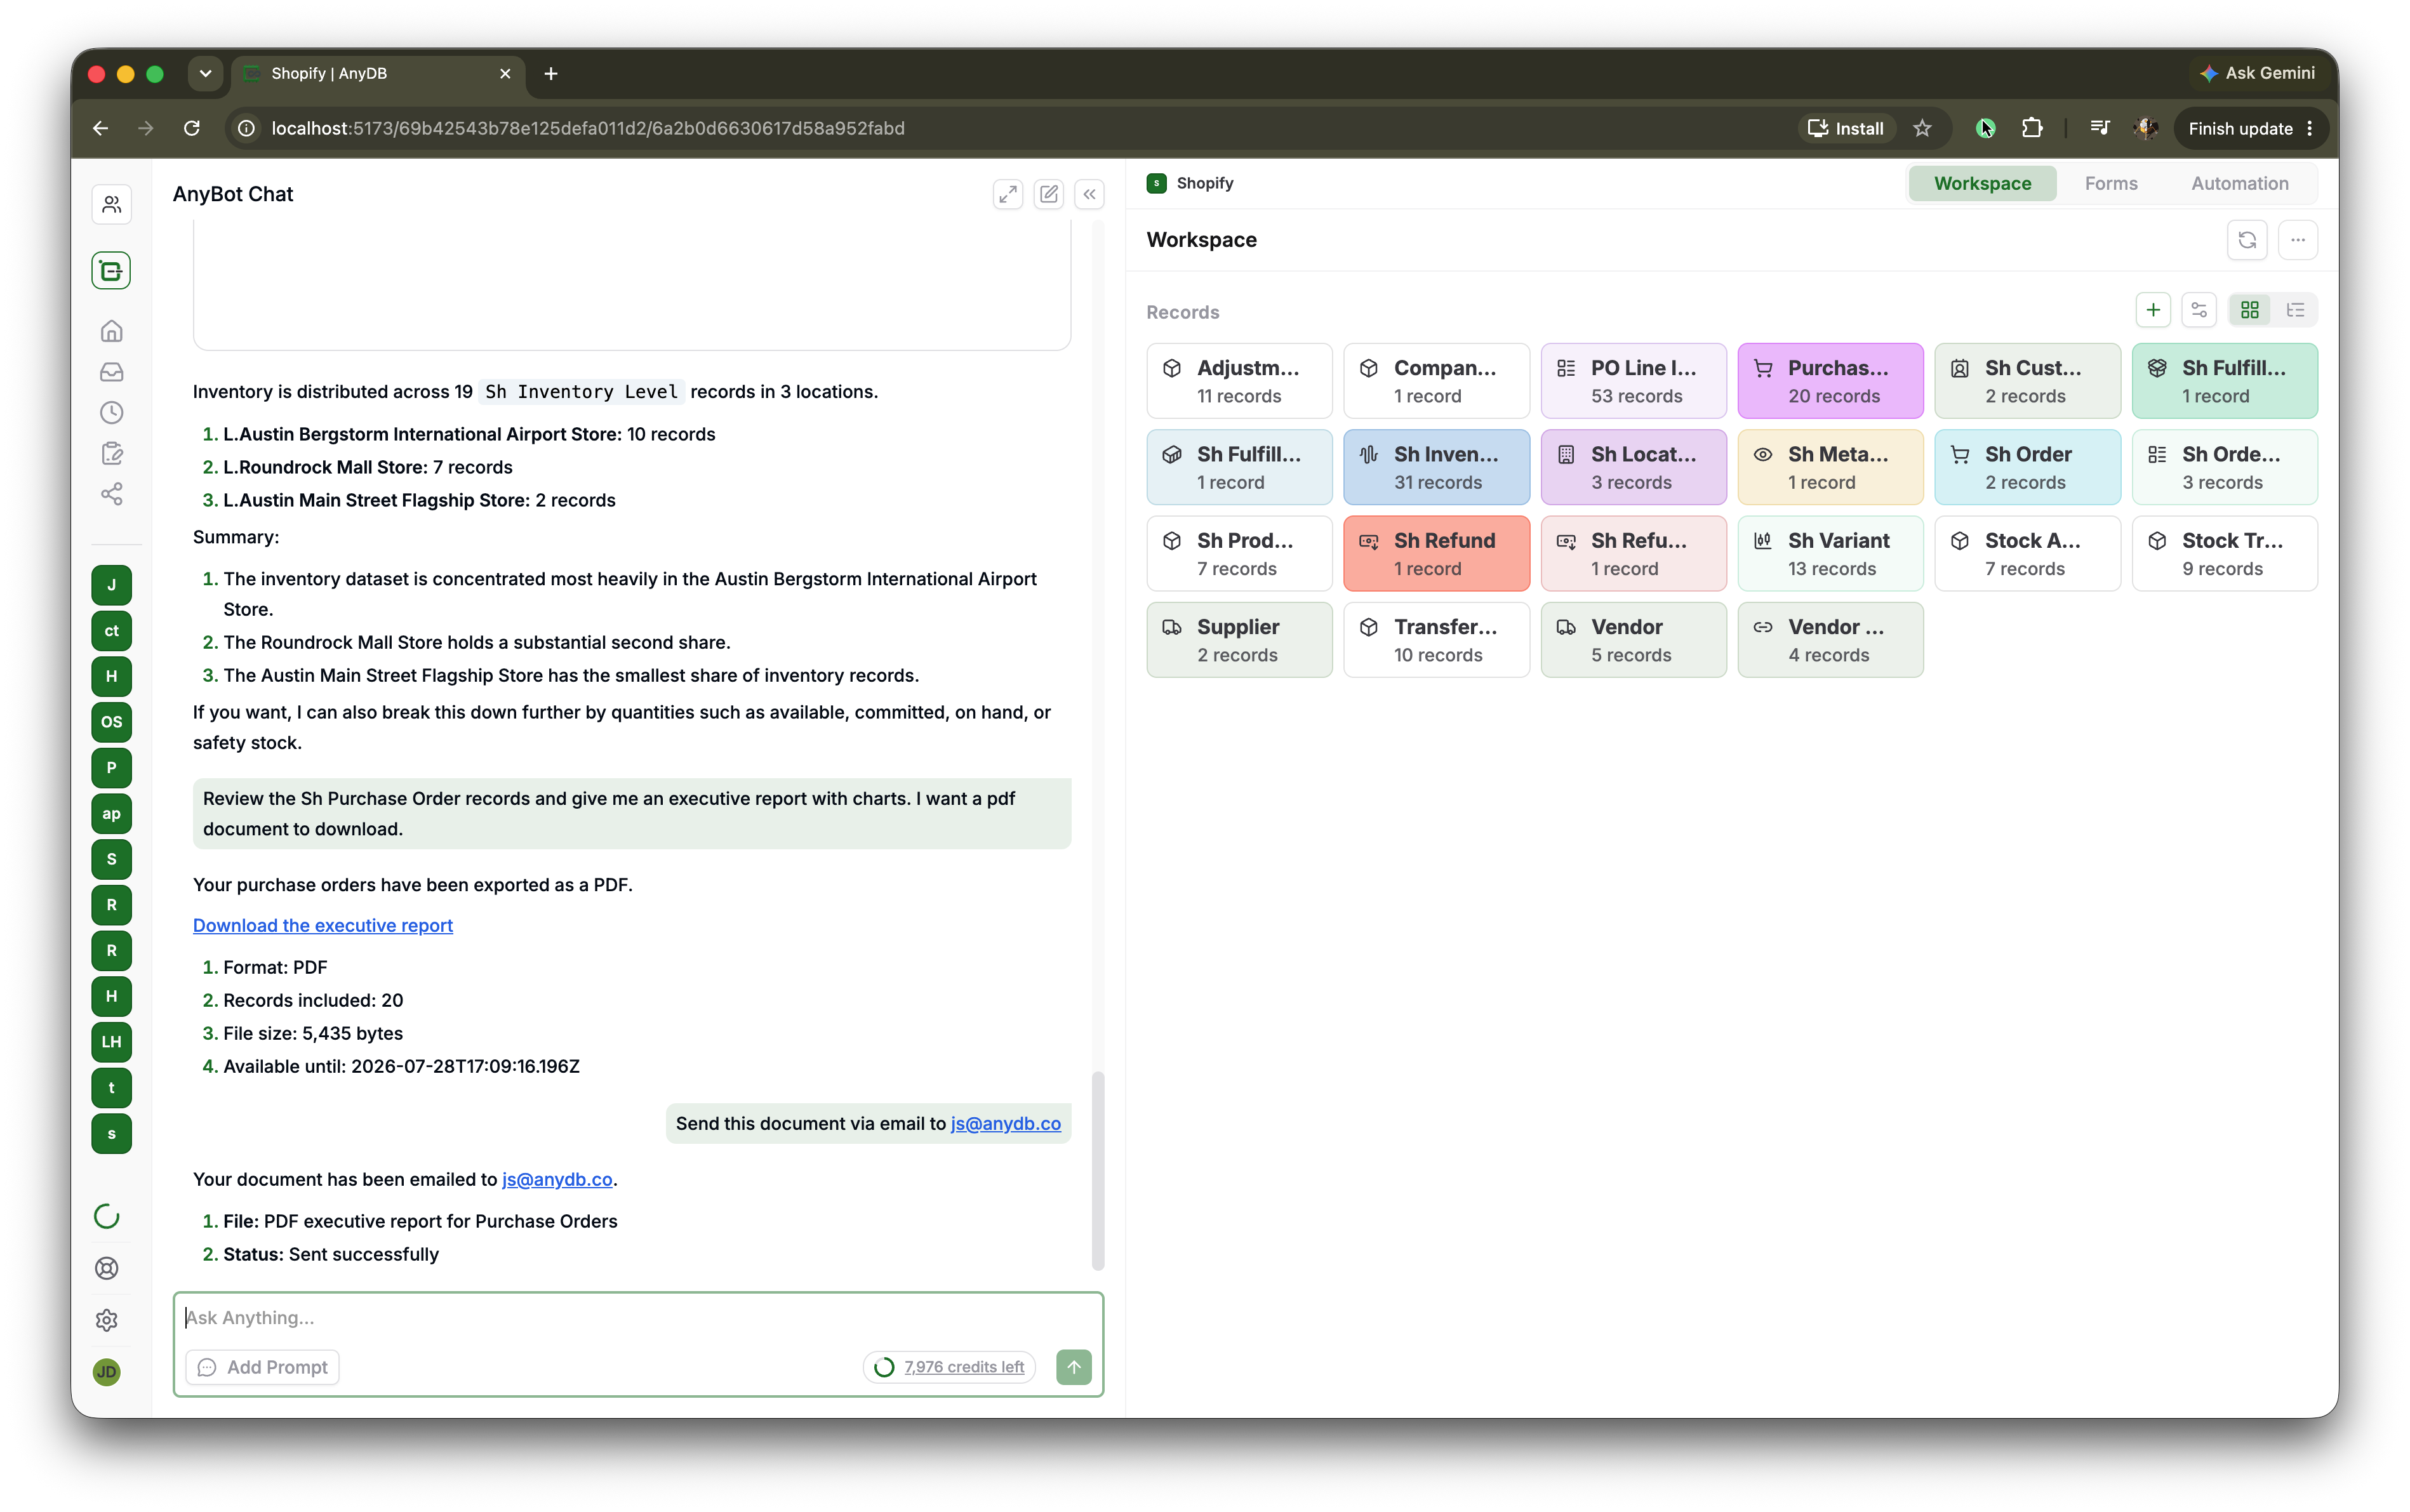Click js@anydb.co link in the user message
Viewport: 2410px width, 1512px height.
1005,1123
